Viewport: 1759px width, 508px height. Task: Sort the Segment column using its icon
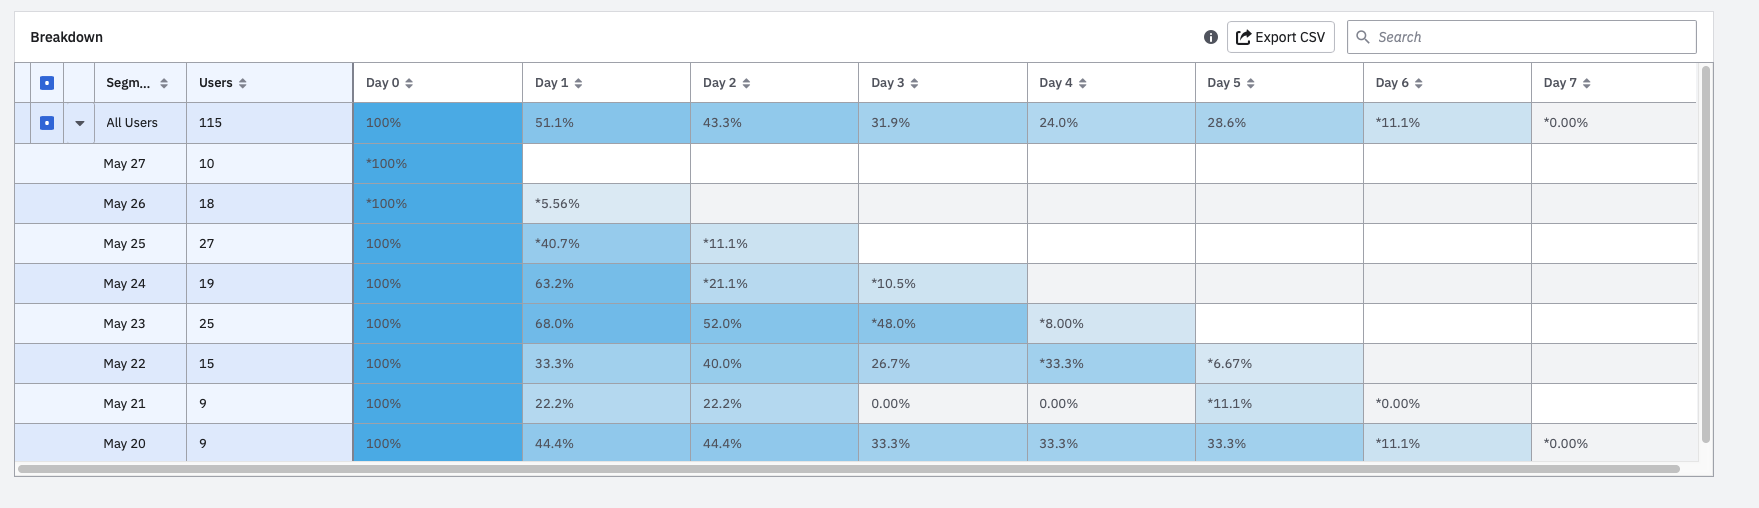coord(164,83)
